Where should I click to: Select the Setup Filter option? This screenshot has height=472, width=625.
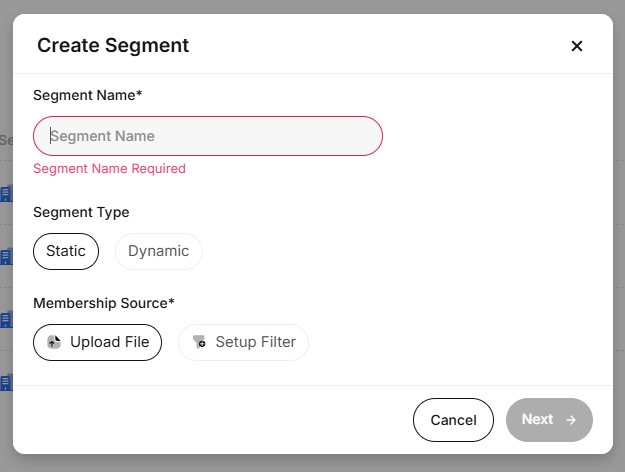[x=243, y=342]
